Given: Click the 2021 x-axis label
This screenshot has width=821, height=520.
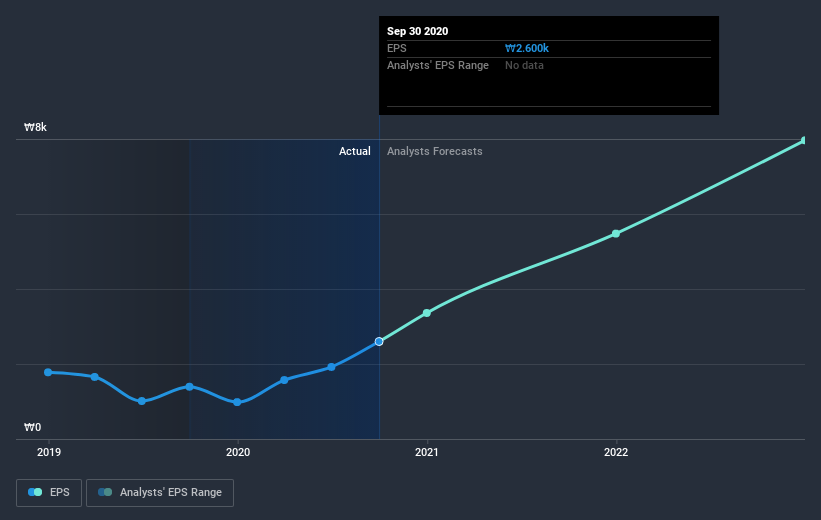Looking at the screenshot, I should pyautogui.click(x=427, y=452).
